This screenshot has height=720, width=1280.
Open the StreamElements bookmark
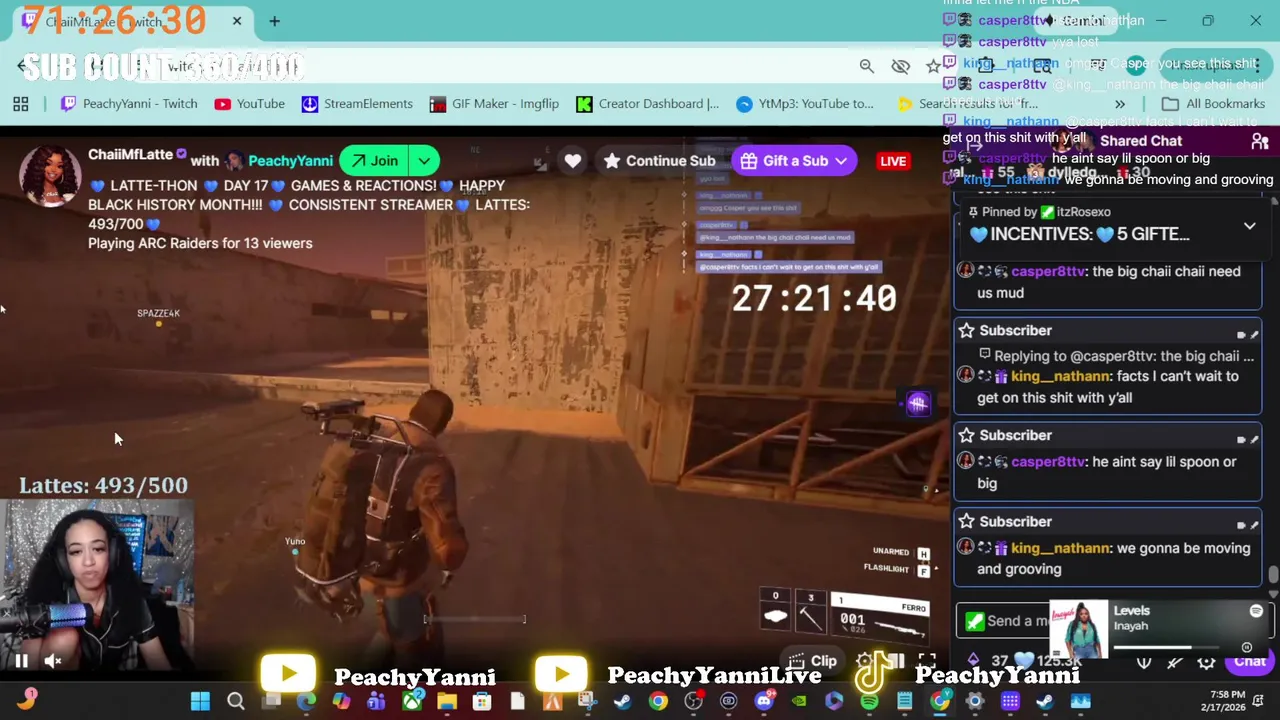[357, 104]
